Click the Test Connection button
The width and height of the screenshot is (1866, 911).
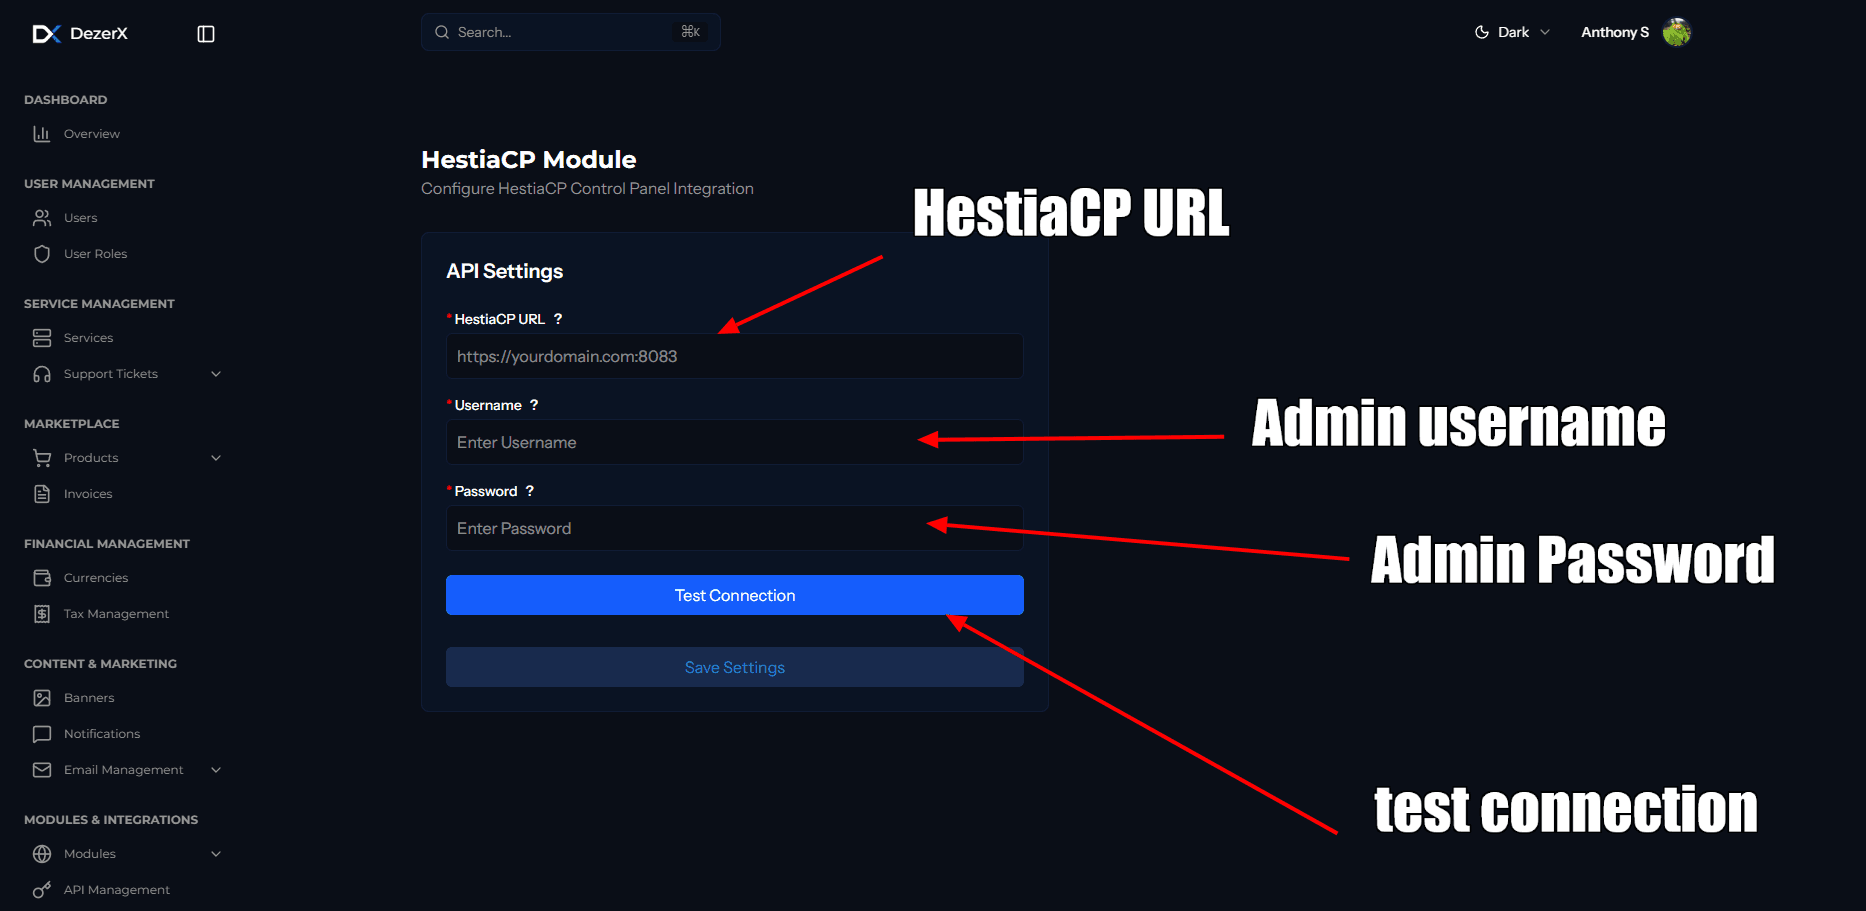734,595
